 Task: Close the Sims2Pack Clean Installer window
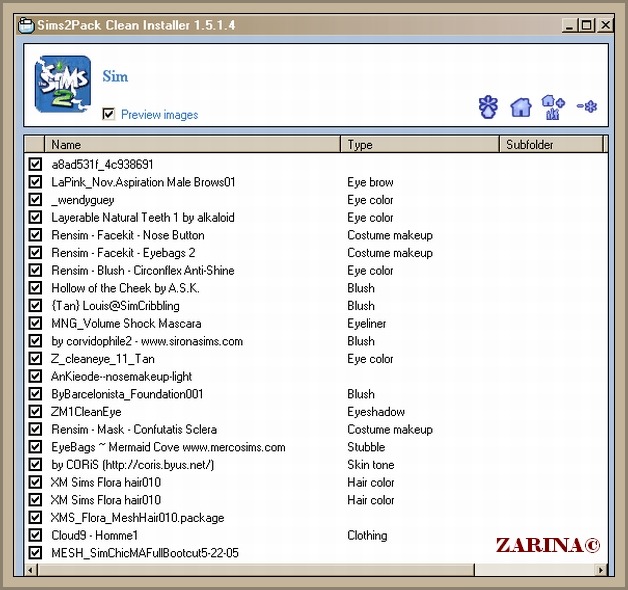point(606,25)
